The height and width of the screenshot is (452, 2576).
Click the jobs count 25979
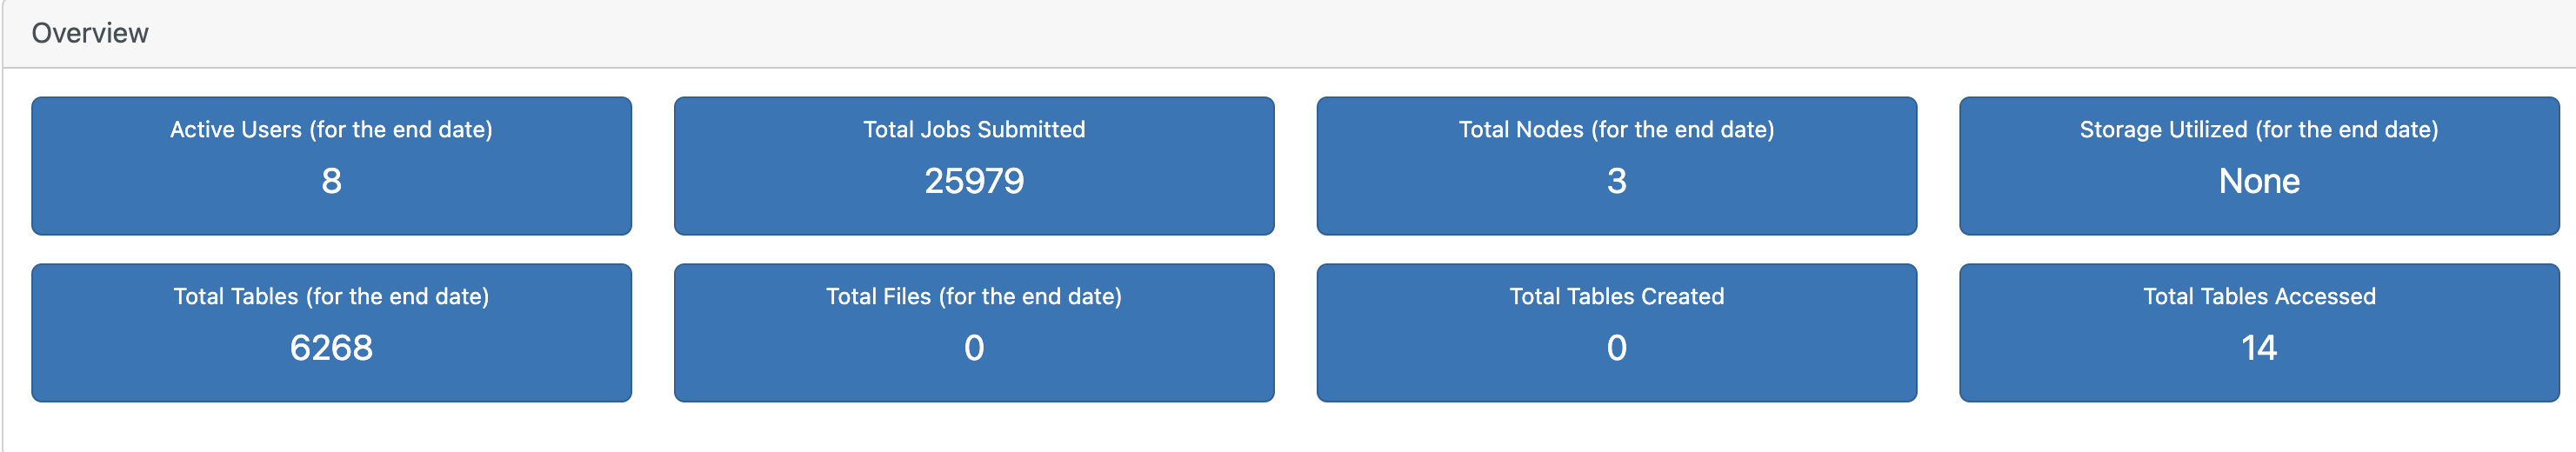[974, 181]
